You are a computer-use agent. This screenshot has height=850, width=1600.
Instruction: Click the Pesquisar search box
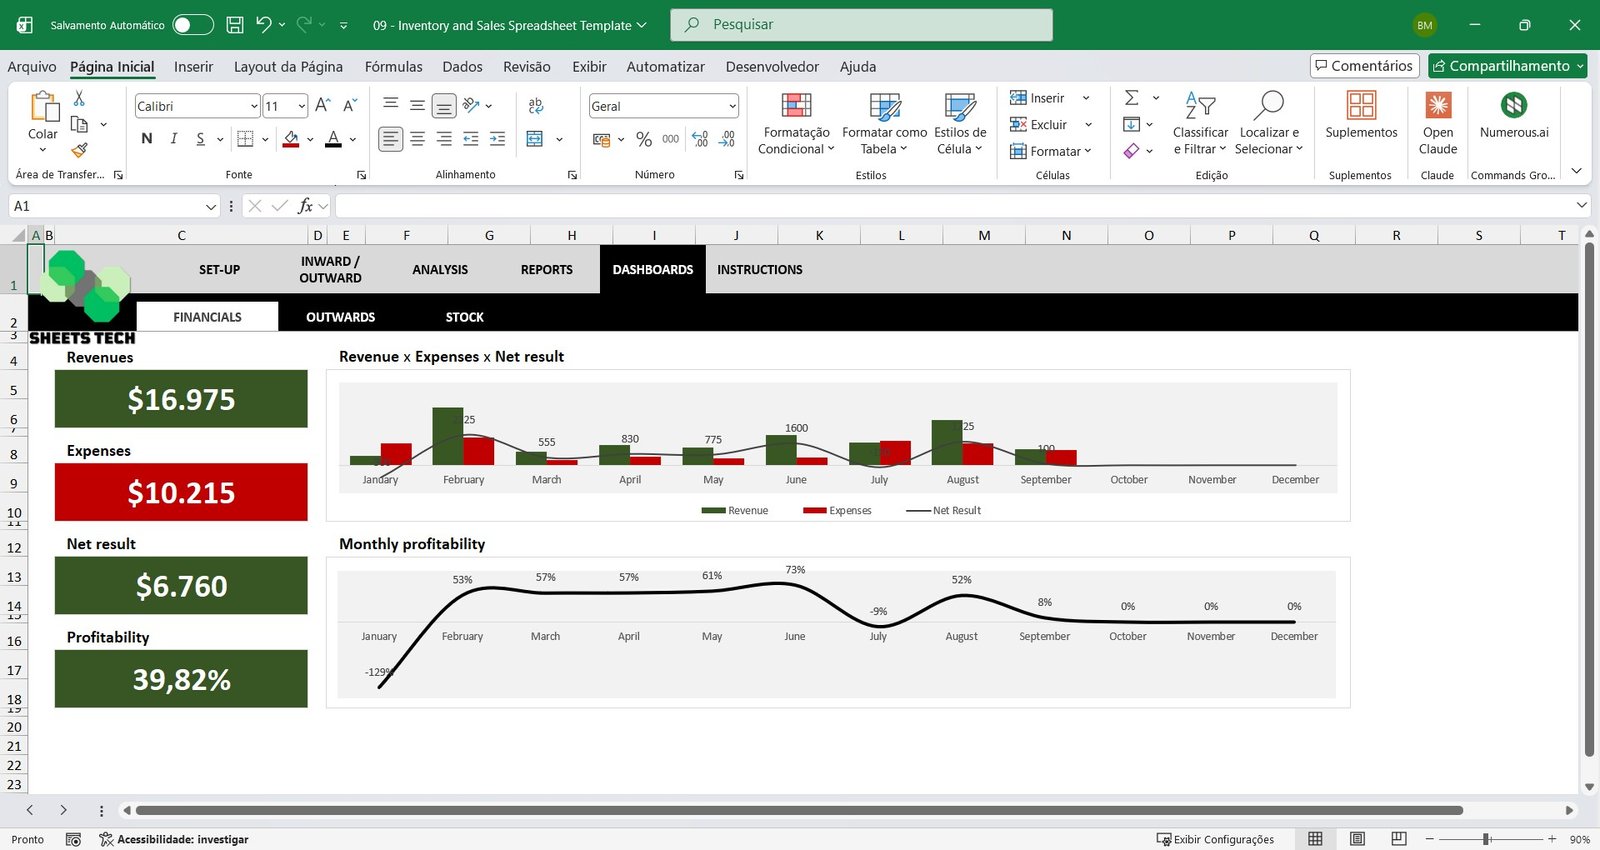tap(861, 25)
